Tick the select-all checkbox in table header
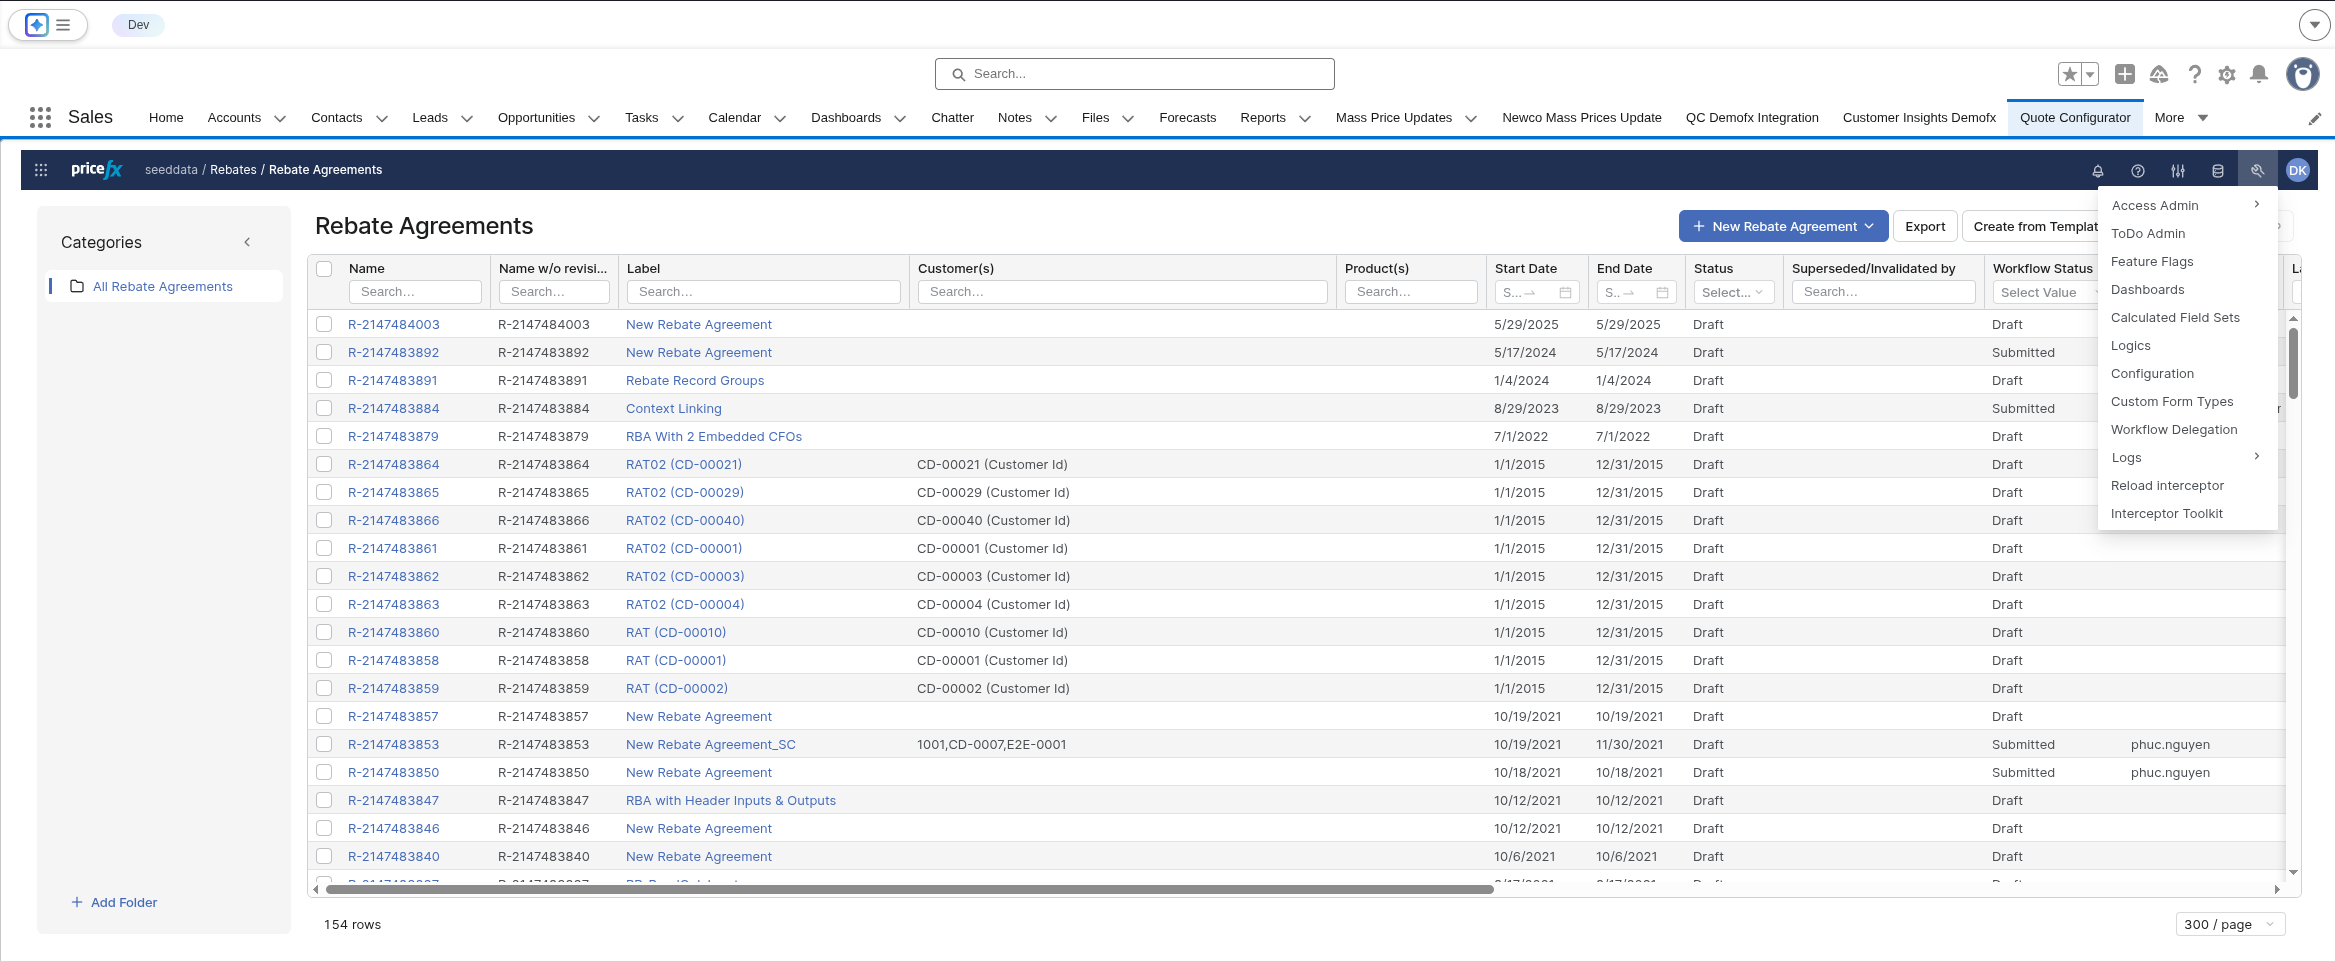Screen dimensions: 2335x961 point(324,269)
